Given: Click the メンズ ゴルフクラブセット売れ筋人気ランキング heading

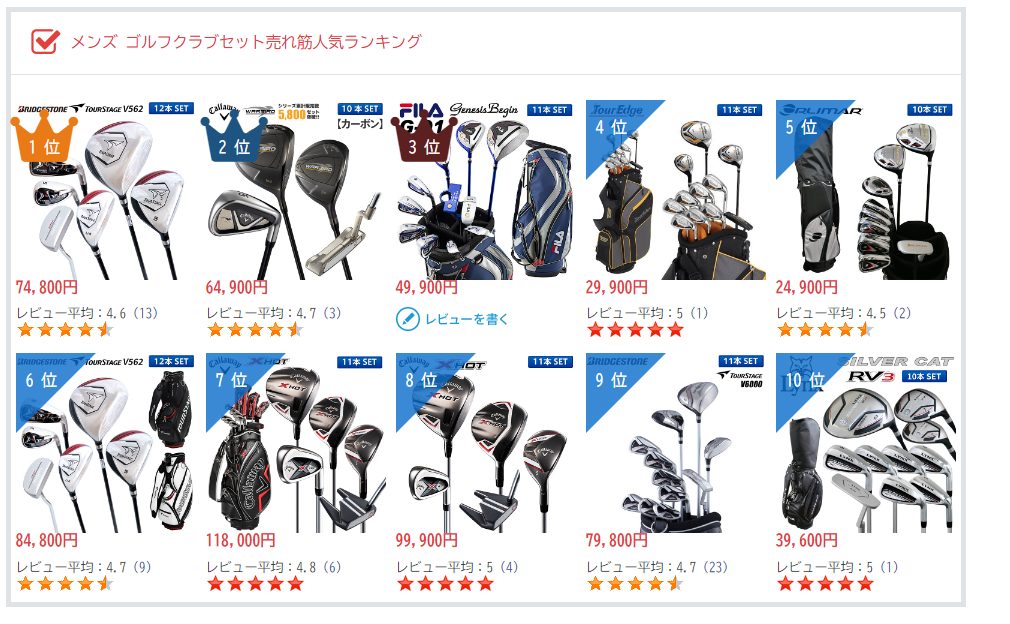Looking at the screenshot, I should coord(245,42).
